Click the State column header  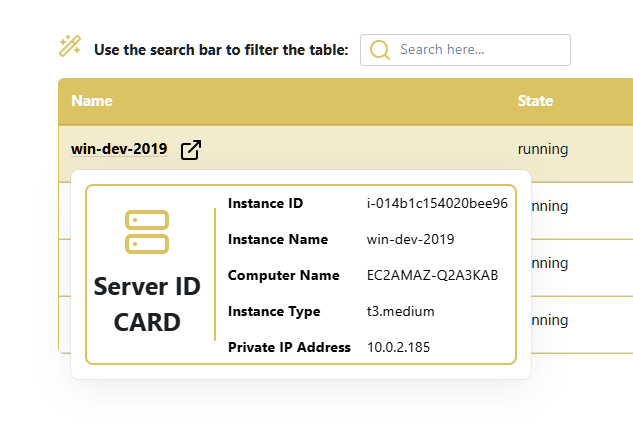tap(535, 101)
